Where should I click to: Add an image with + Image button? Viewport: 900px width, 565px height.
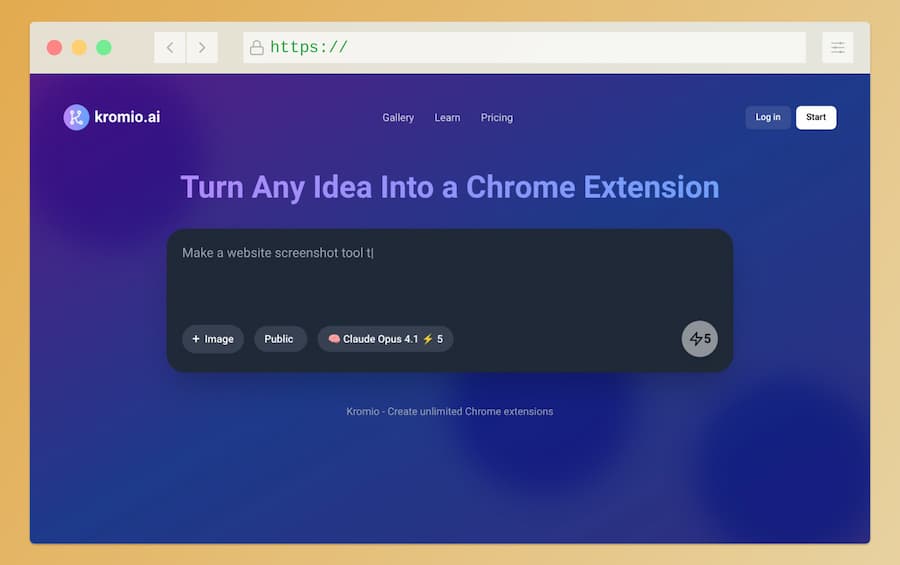click(213, 339)
